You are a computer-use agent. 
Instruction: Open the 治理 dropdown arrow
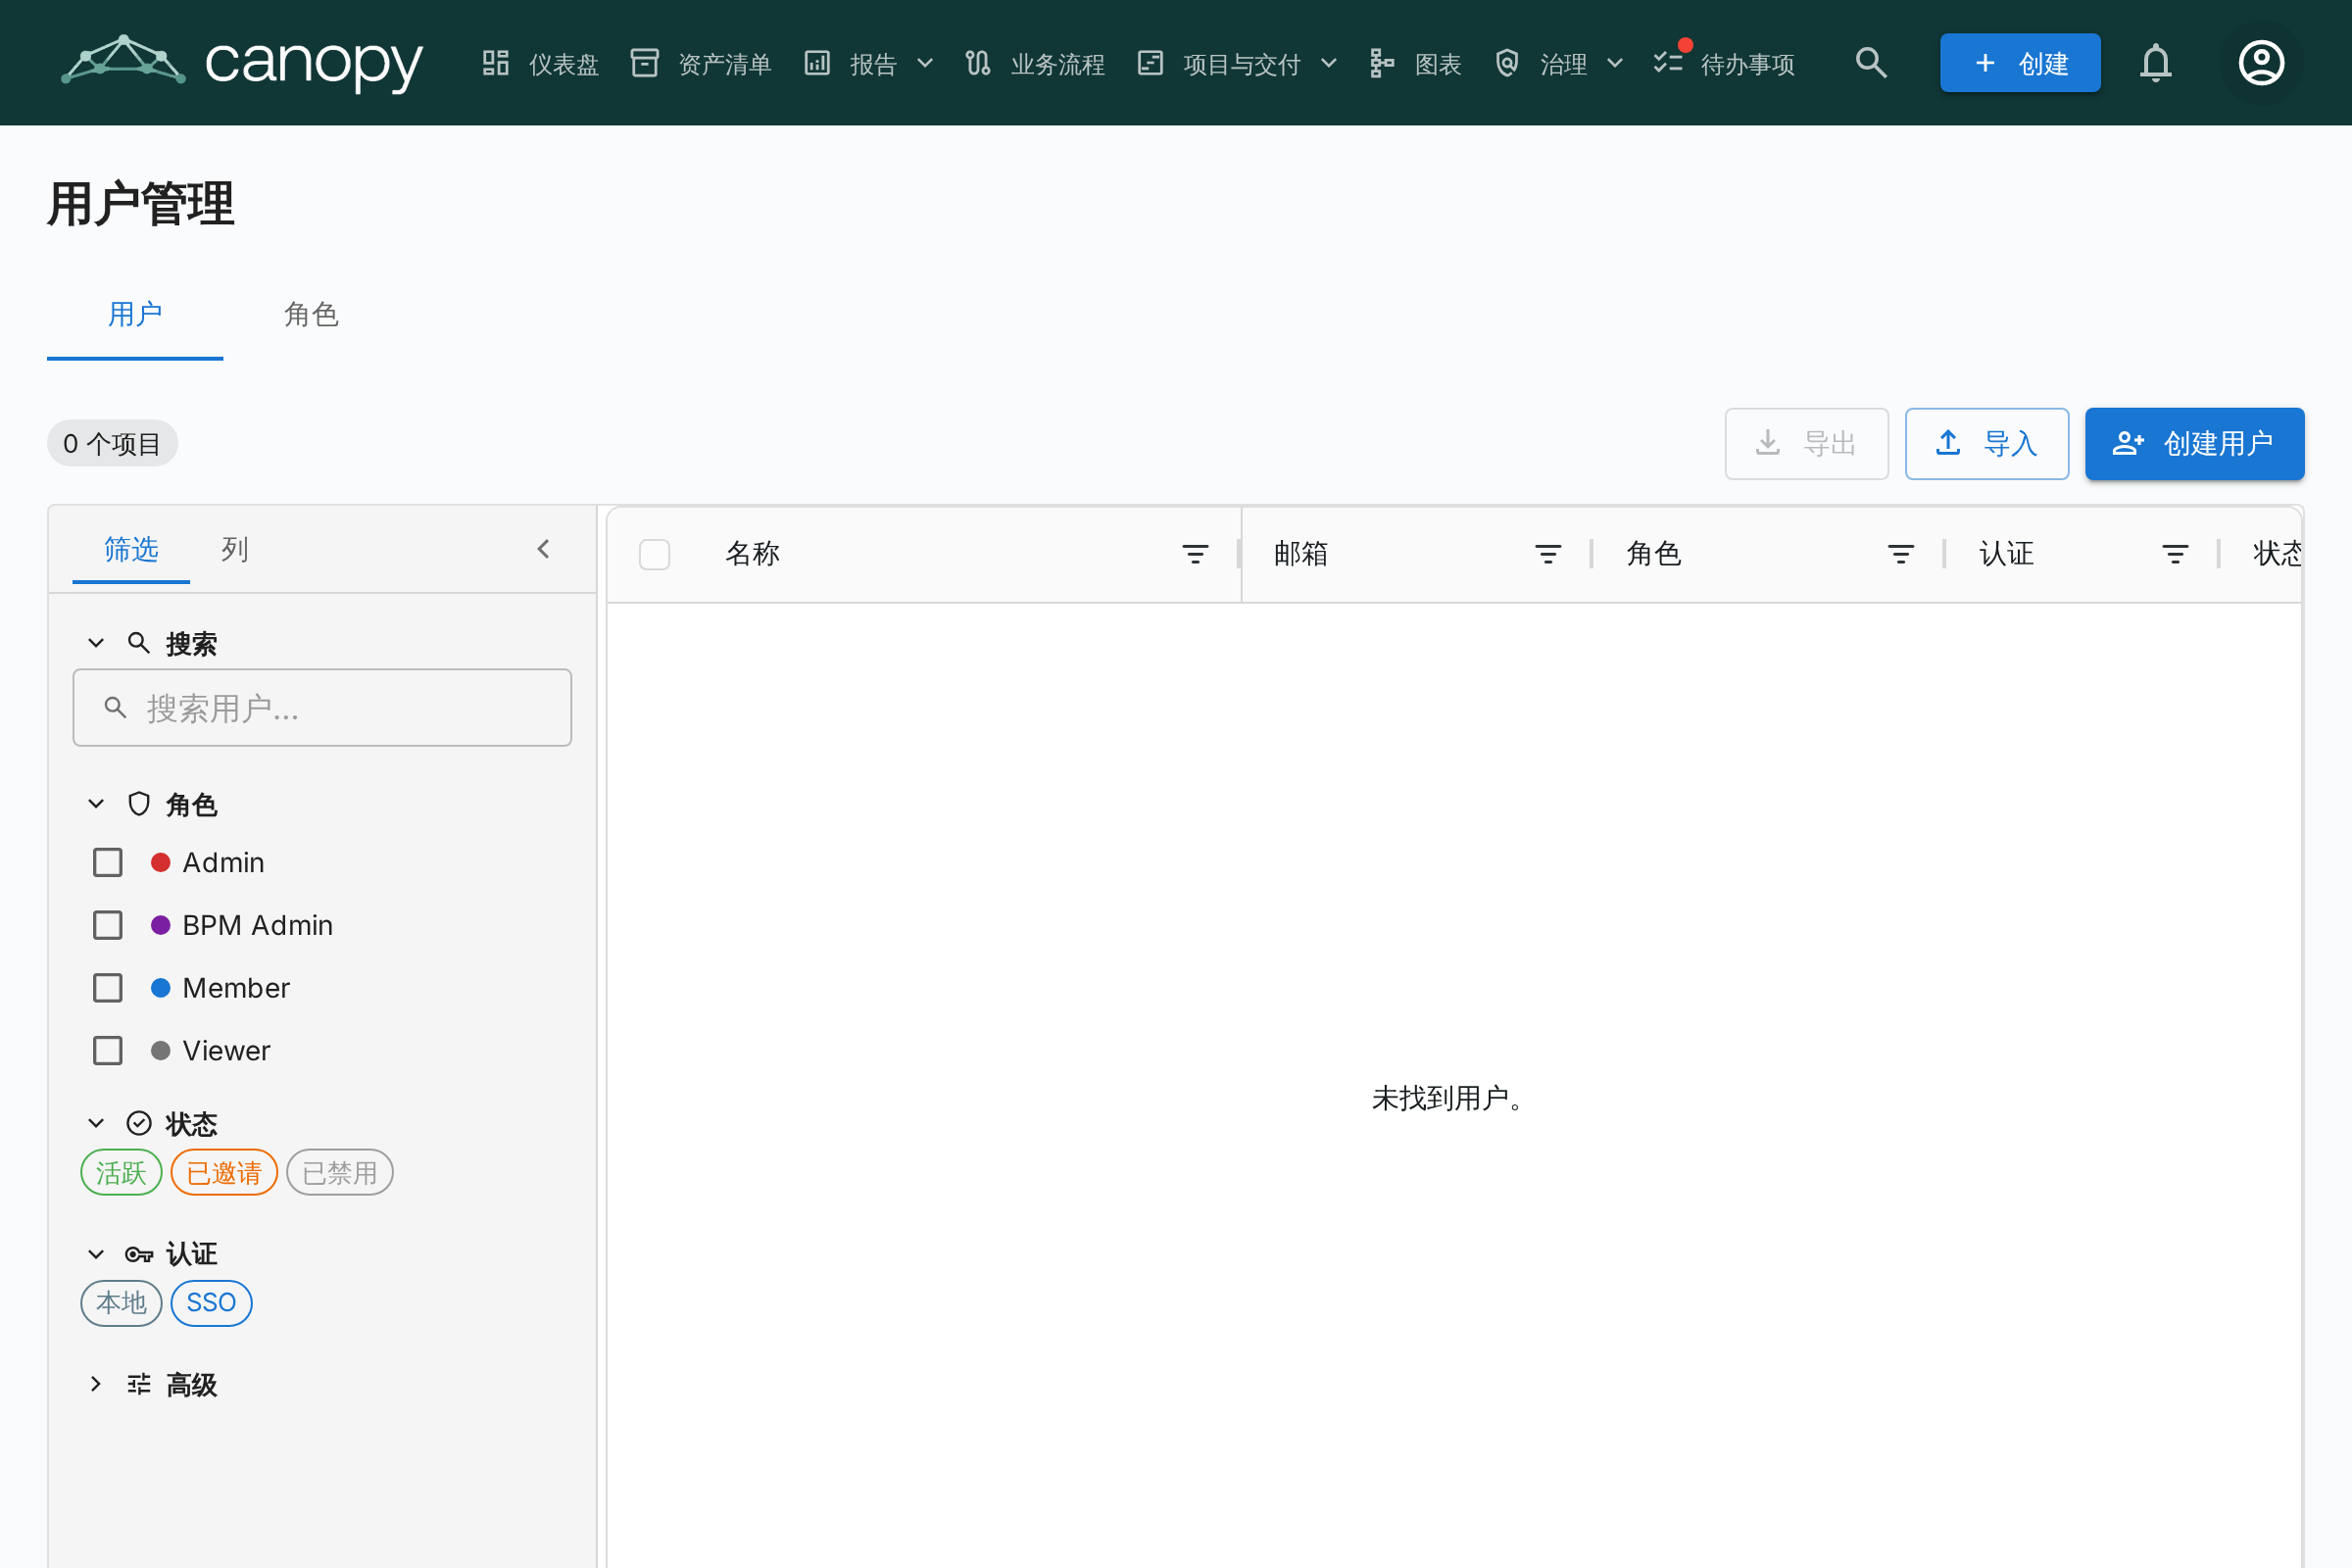[x=1615, y=63]
